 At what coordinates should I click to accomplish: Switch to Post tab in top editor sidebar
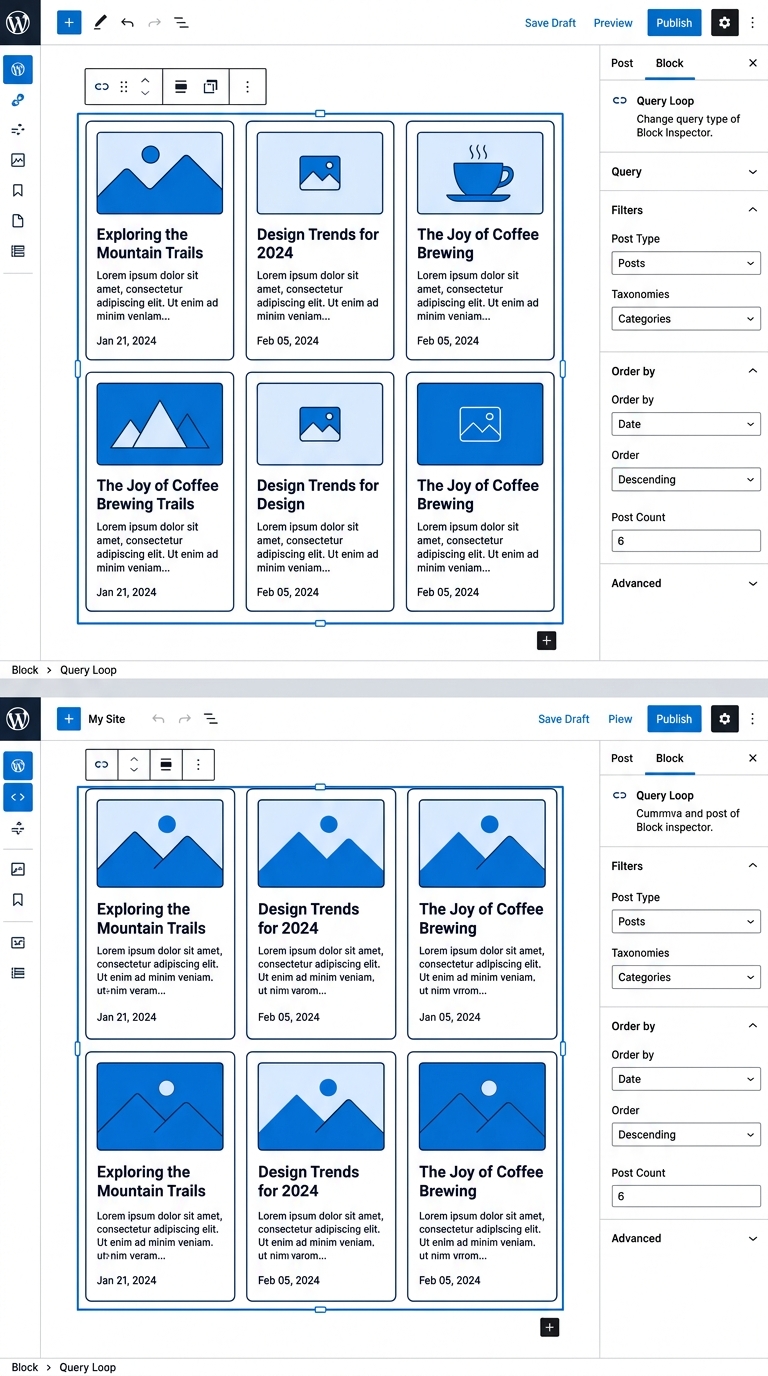[622, 63]
